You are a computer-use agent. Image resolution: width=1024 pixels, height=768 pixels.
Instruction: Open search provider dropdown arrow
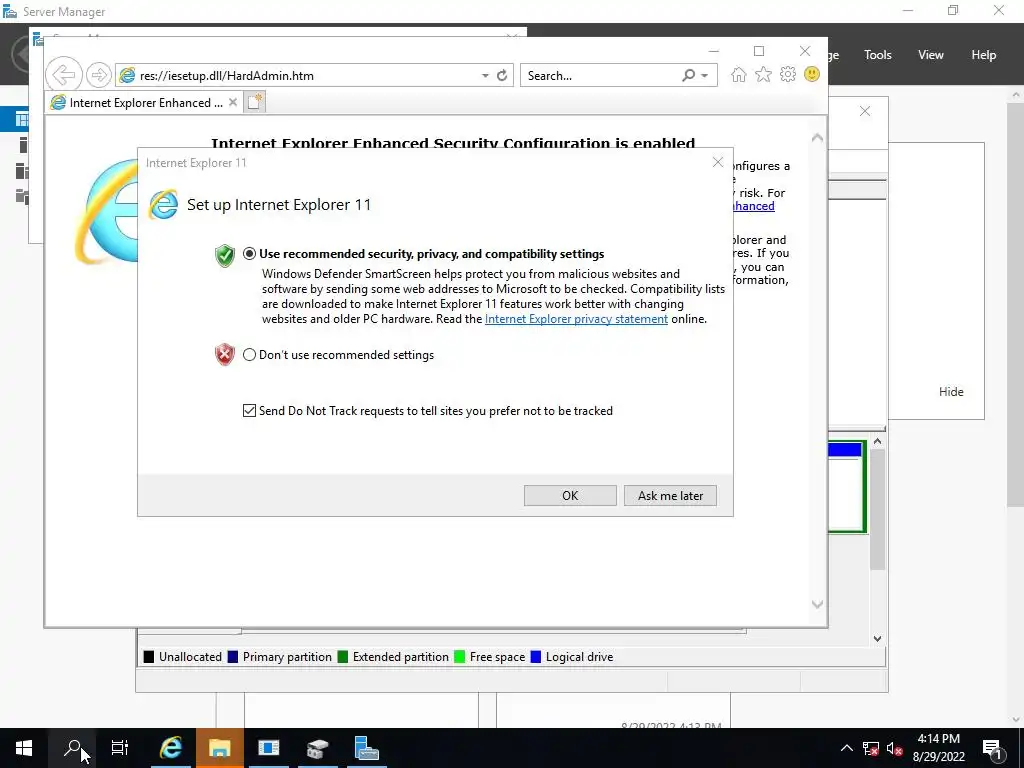705,76
